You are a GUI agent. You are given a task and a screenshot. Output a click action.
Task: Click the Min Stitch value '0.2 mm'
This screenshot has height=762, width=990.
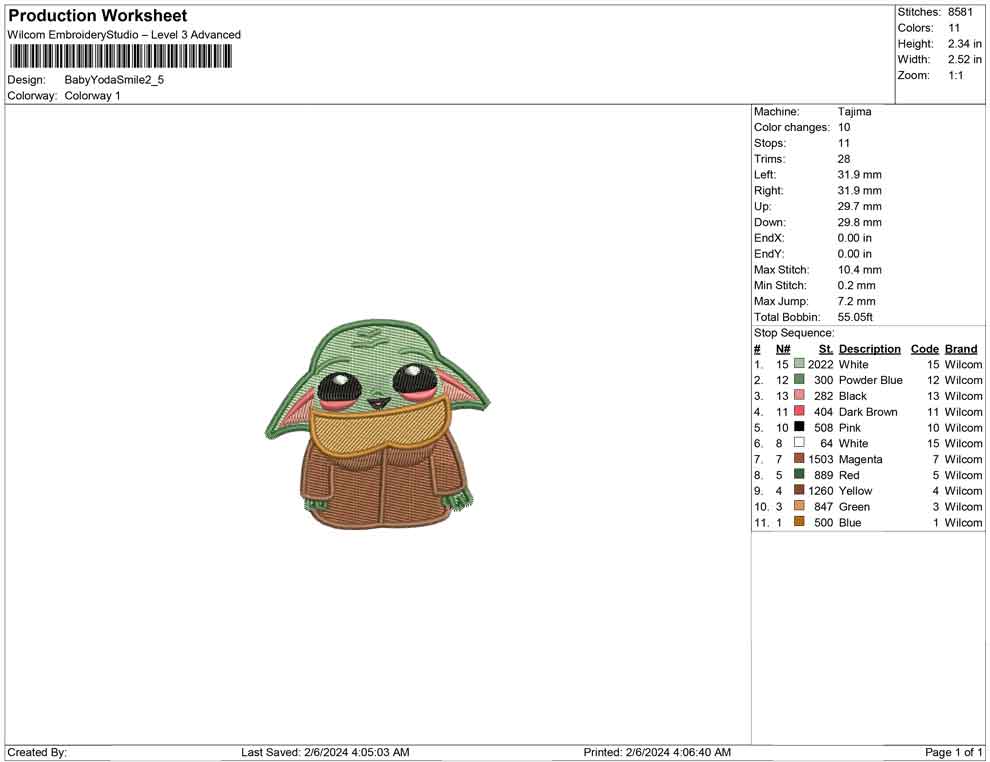point(857,285)
